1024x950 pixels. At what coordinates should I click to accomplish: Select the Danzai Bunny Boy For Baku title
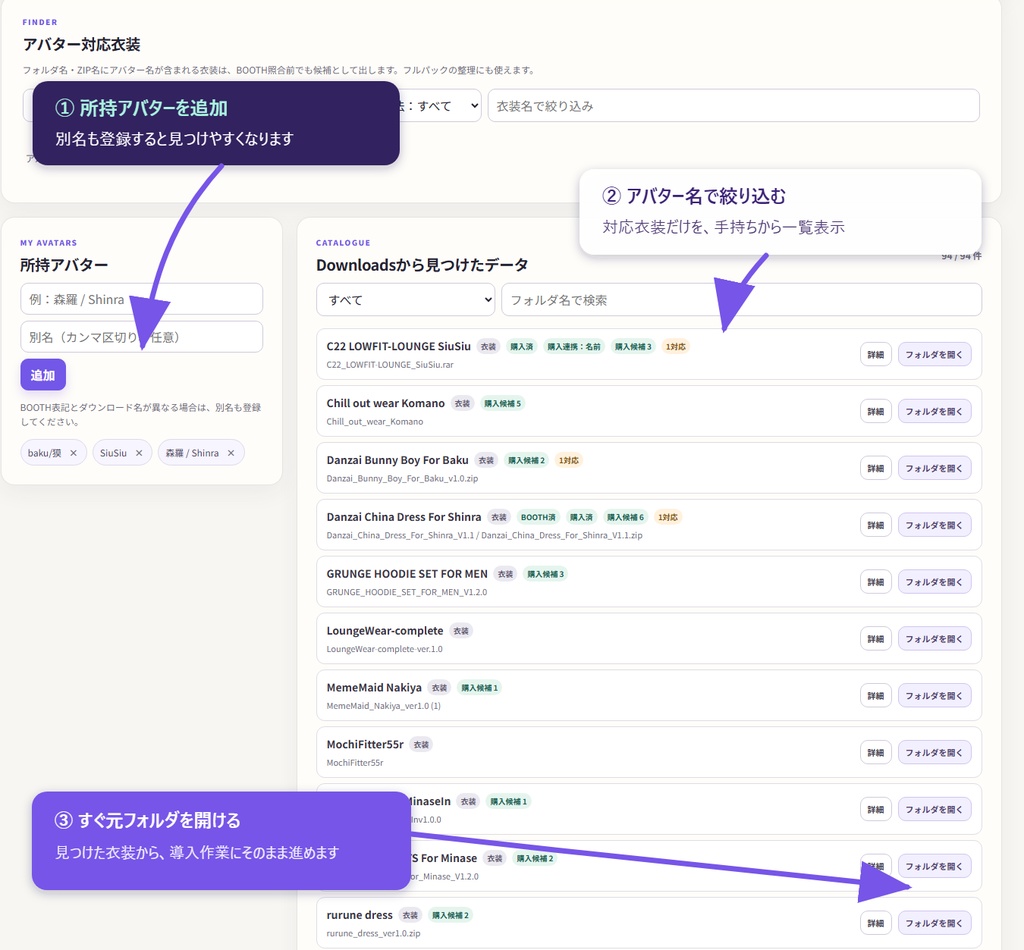tap(398, 460)
